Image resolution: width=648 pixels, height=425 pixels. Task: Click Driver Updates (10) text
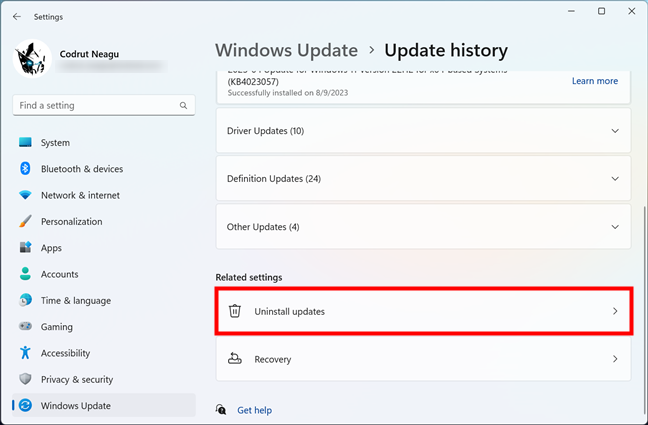pos(265,131)
